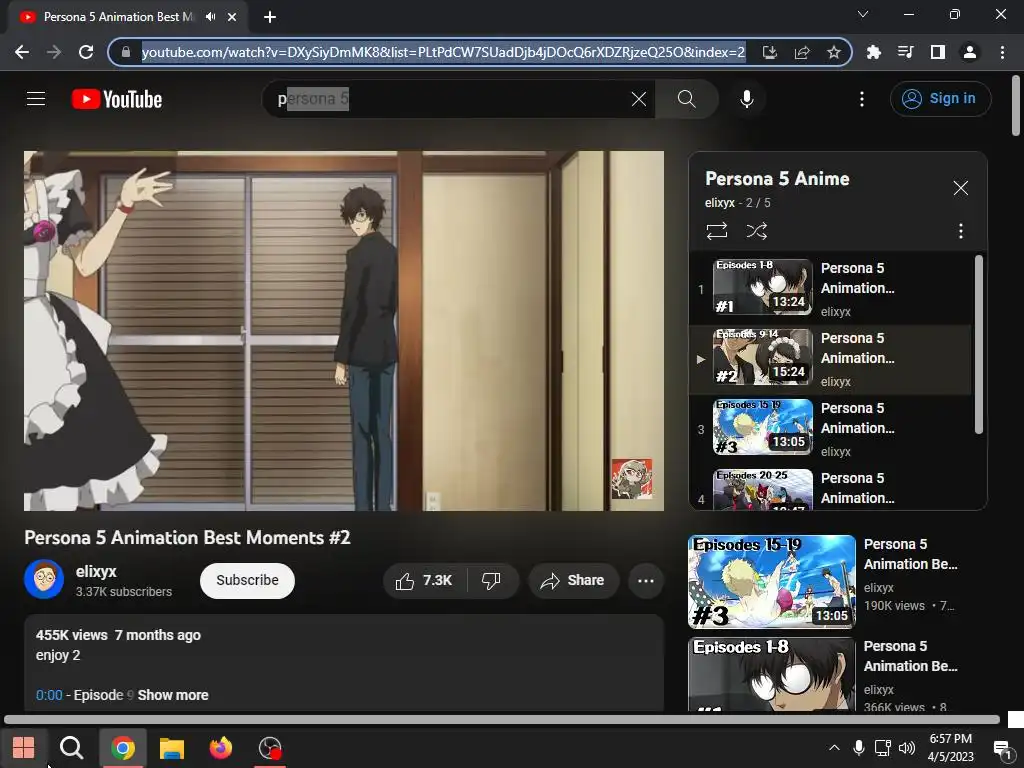
Task: Click the browser forward arrow
Action: tap(54, 52)
